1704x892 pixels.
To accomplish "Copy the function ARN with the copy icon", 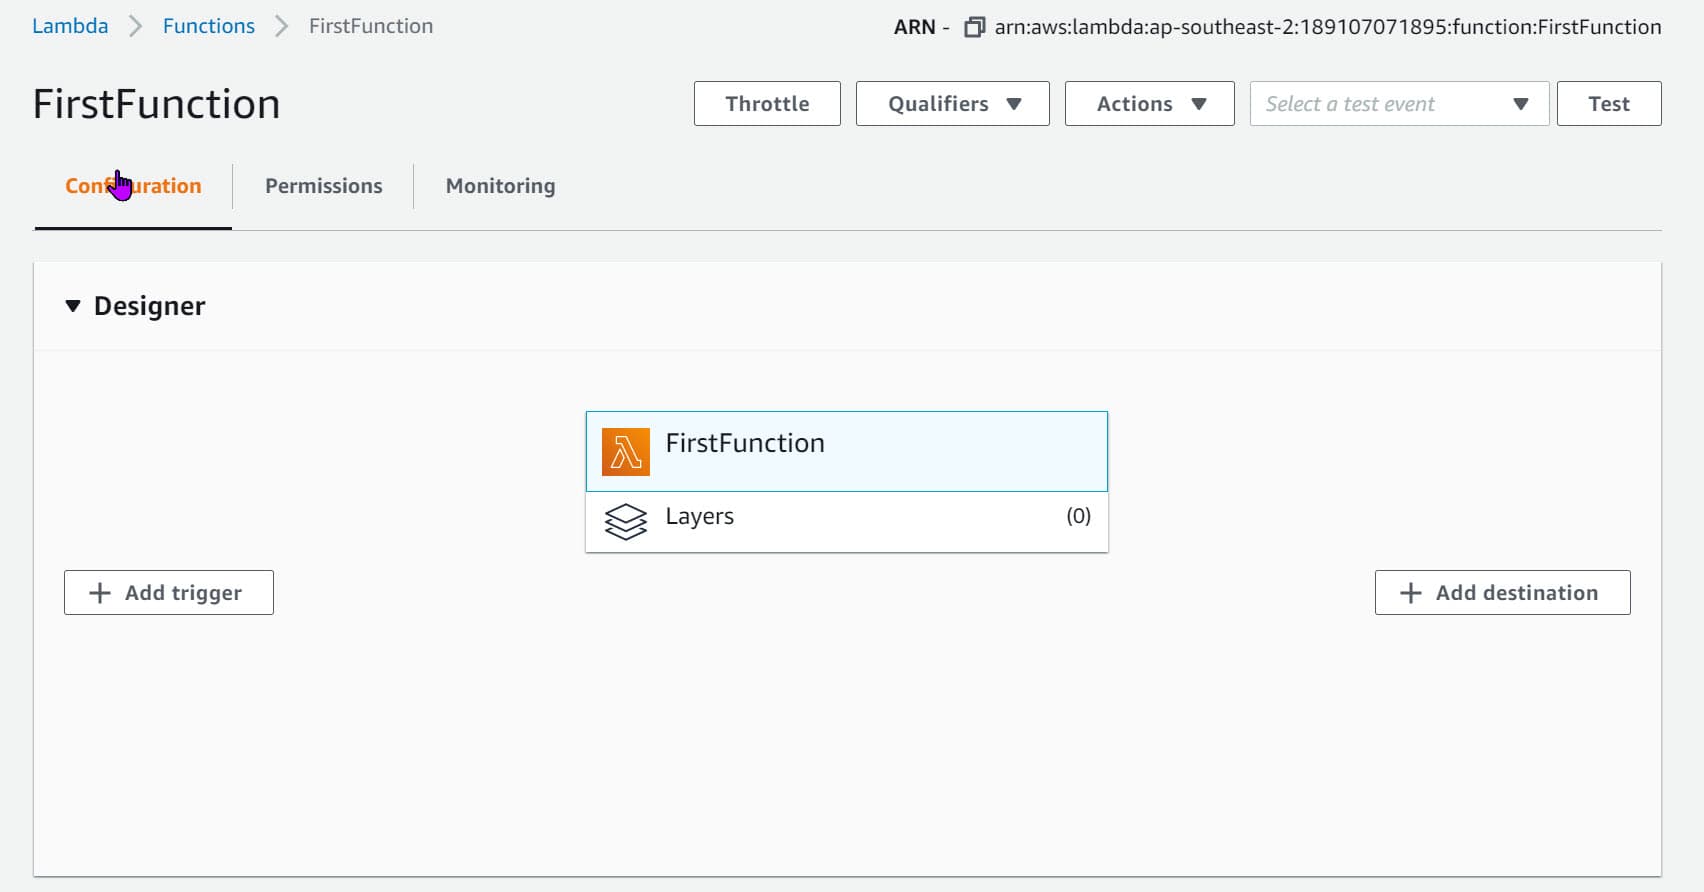I will [974, 27].
